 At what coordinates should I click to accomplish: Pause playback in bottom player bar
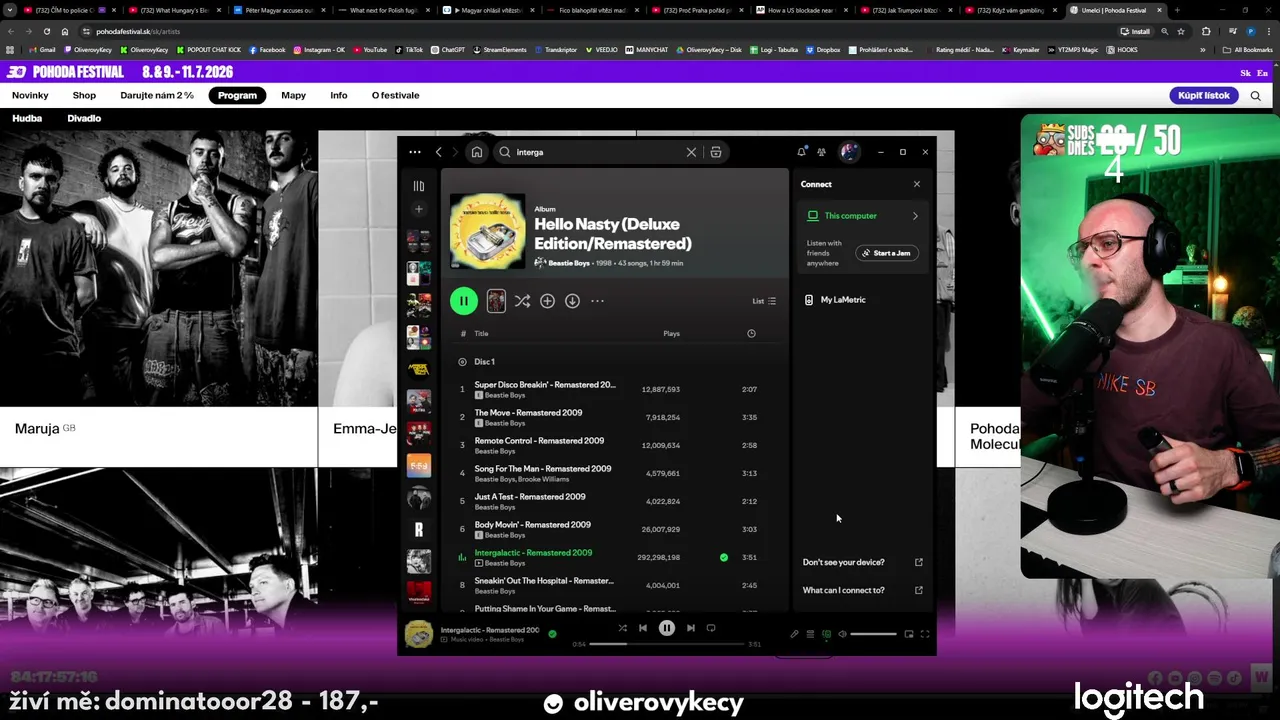coord(667,628)
